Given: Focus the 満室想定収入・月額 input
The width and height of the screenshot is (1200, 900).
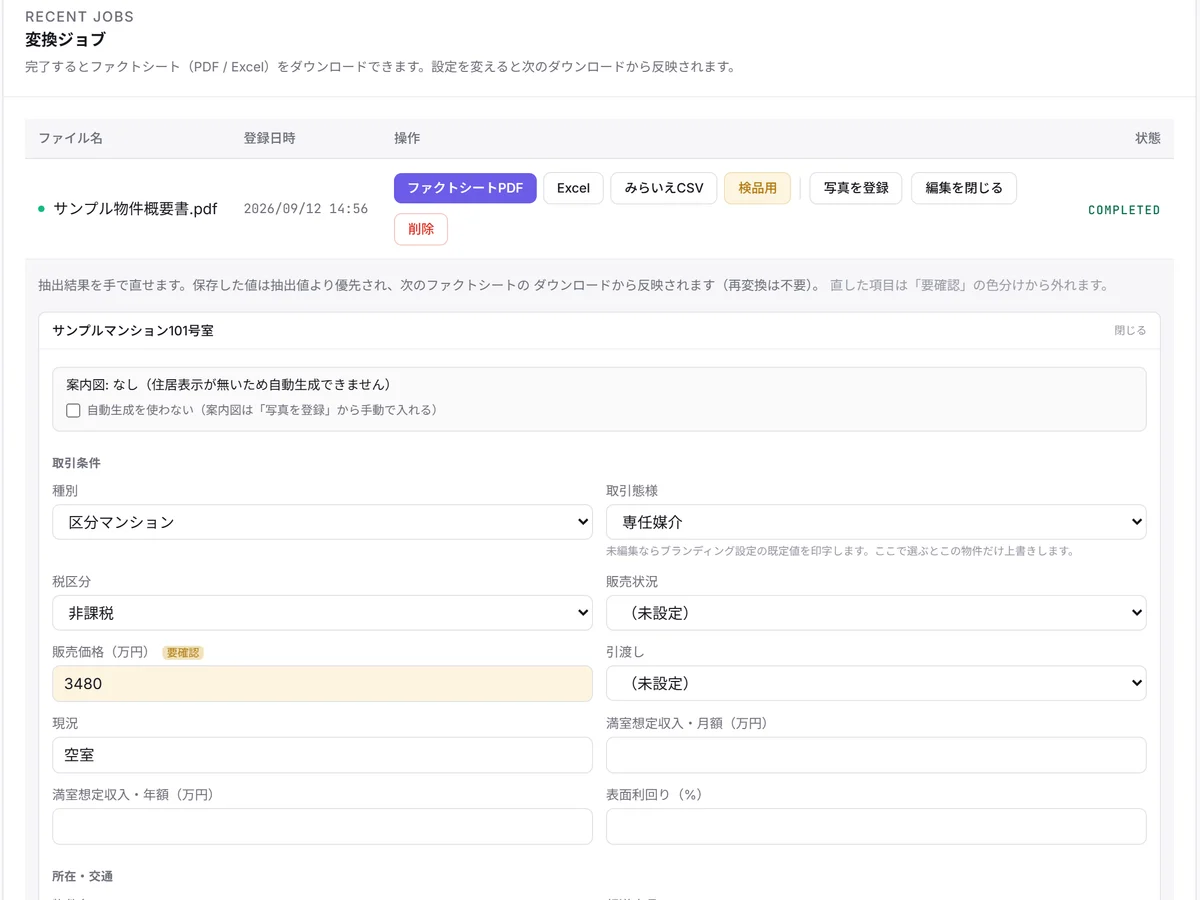Looking at the screenshot, I should [876, 755].
